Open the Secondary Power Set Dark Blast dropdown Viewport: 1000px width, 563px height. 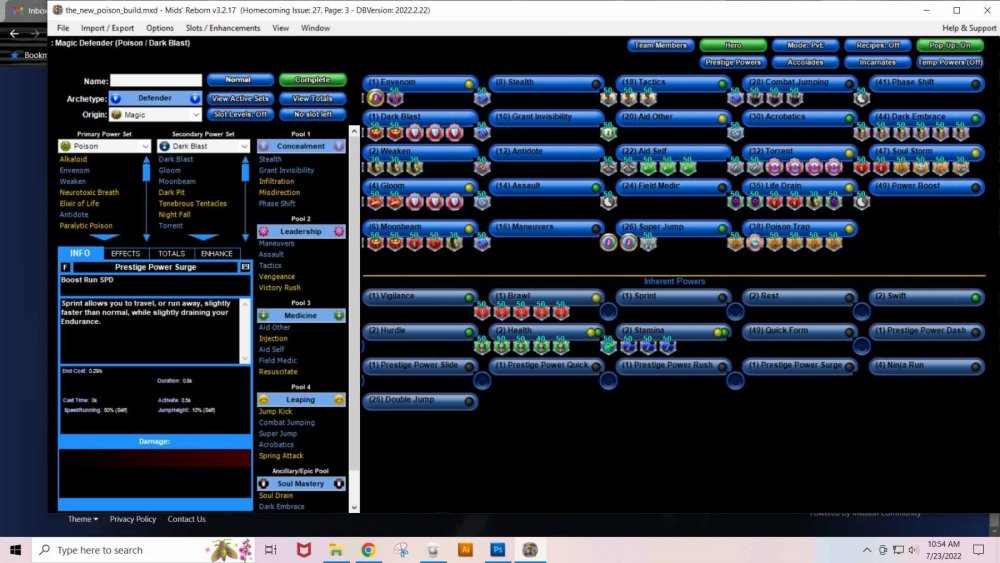[203, 146]
